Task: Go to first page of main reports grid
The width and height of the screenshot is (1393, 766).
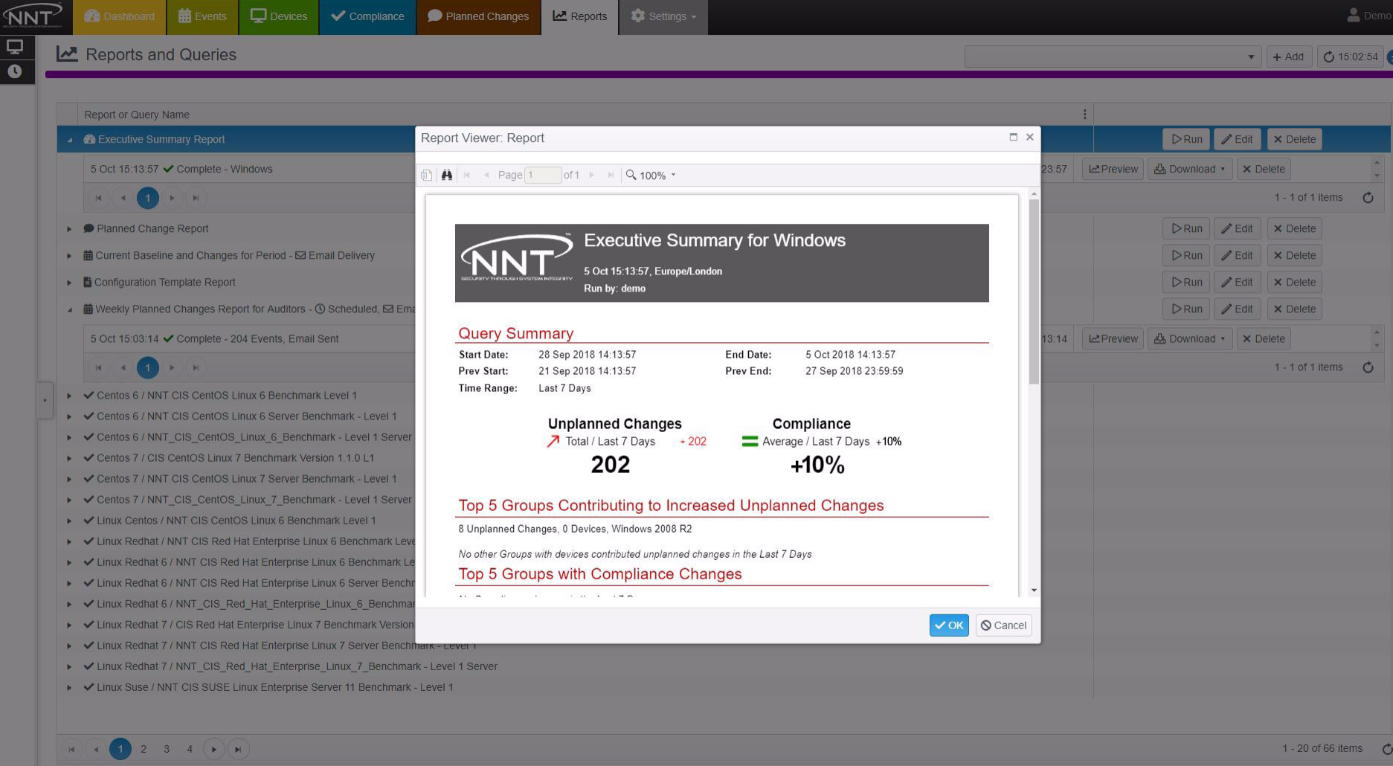Action: pos(73,748)
